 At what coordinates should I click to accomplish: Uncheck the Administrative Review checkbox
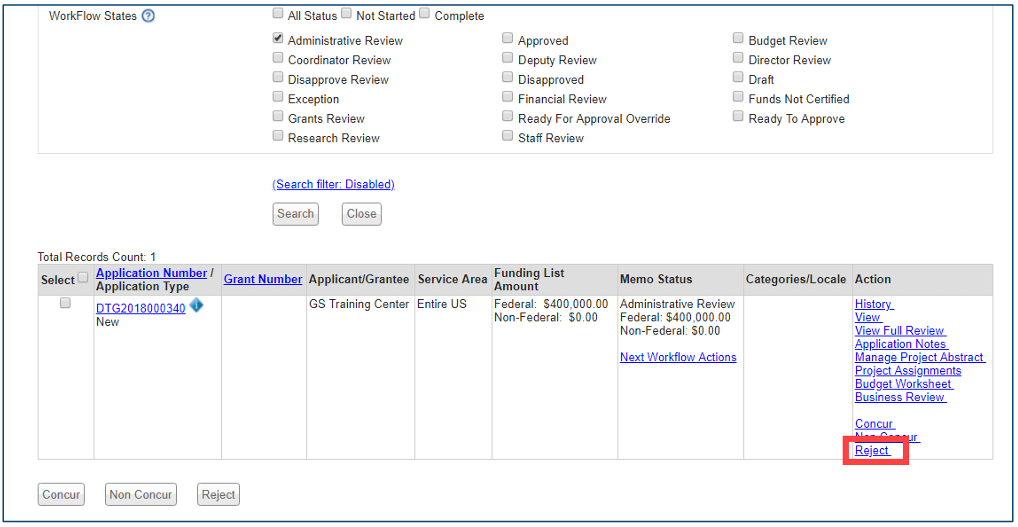point(278,39)
